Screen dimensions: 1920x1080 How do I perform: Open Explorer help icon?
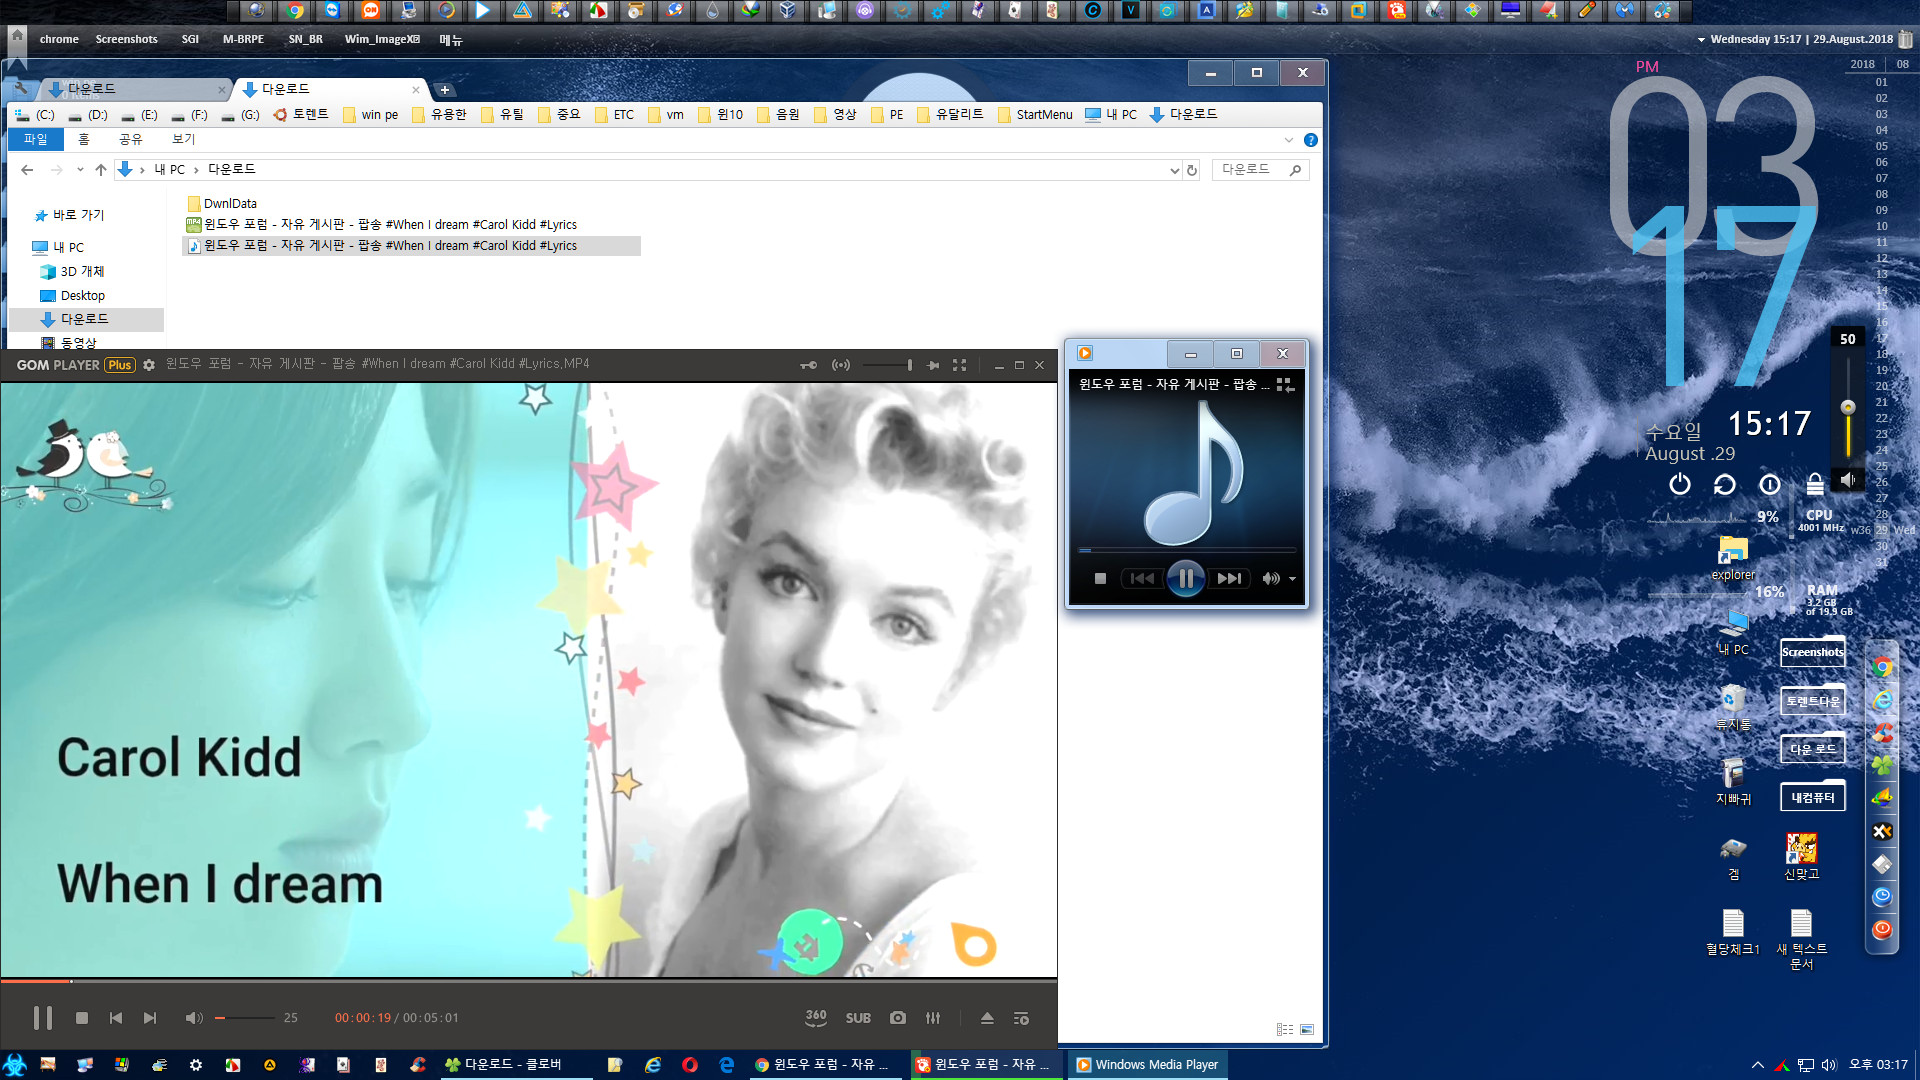pyautogui.click(x=1310, y=140)
